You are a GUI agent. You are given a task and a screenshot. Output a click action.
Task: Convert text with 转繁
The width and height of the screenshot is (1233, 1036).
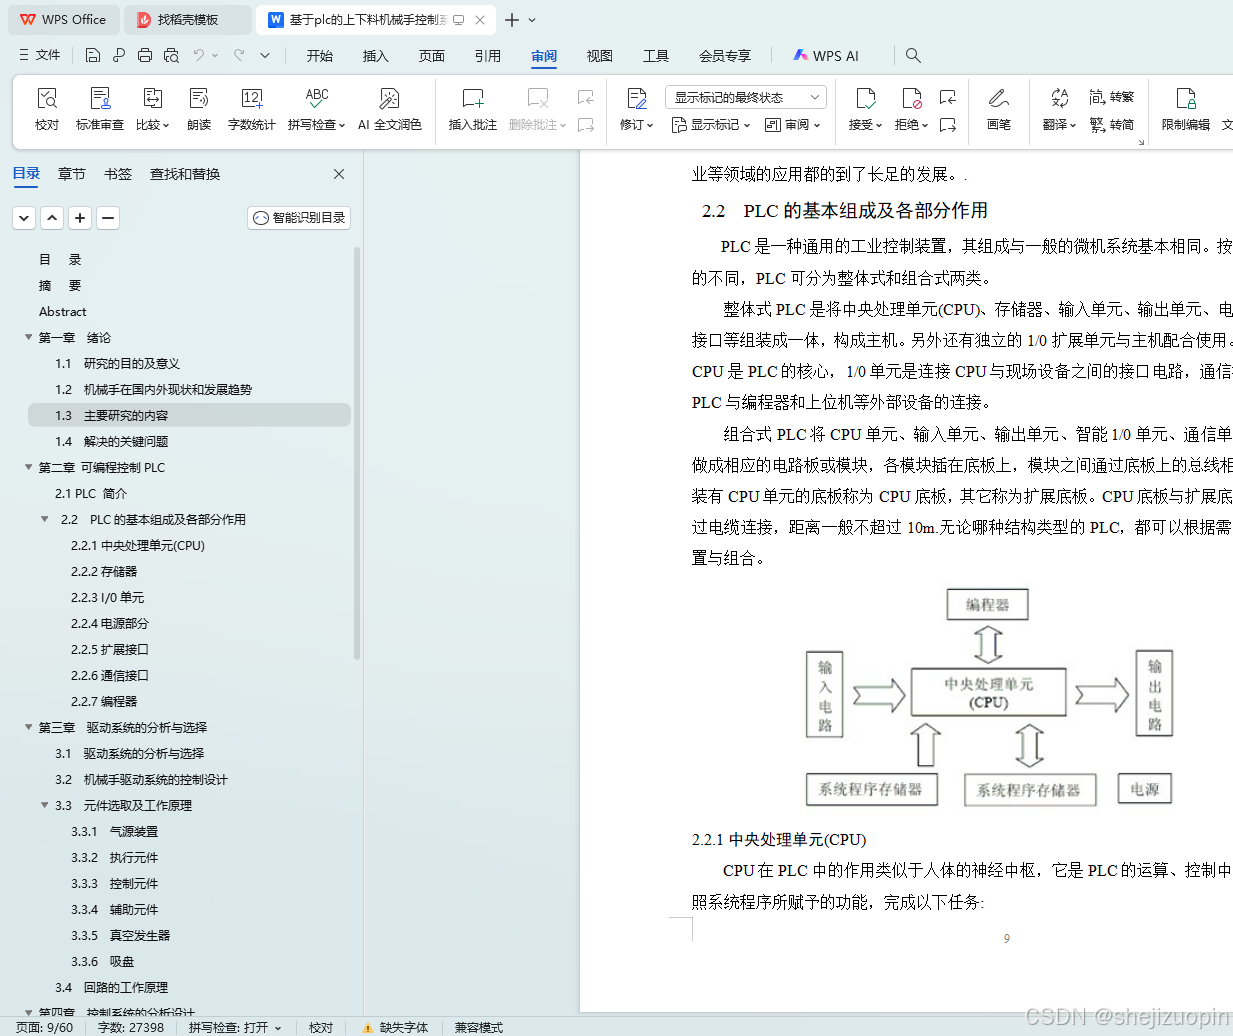pos(1111,97)
